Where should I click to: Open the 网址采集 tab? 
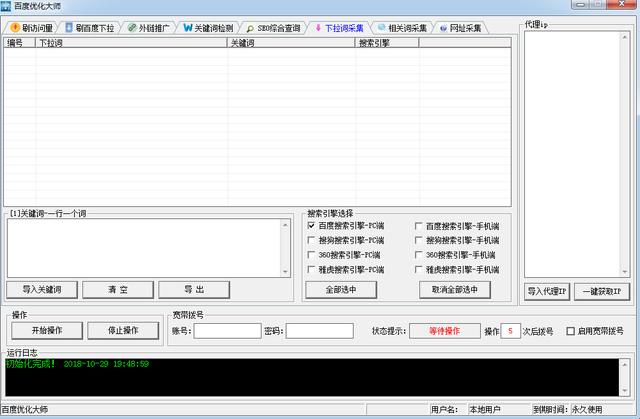click(x=461, y=28)
